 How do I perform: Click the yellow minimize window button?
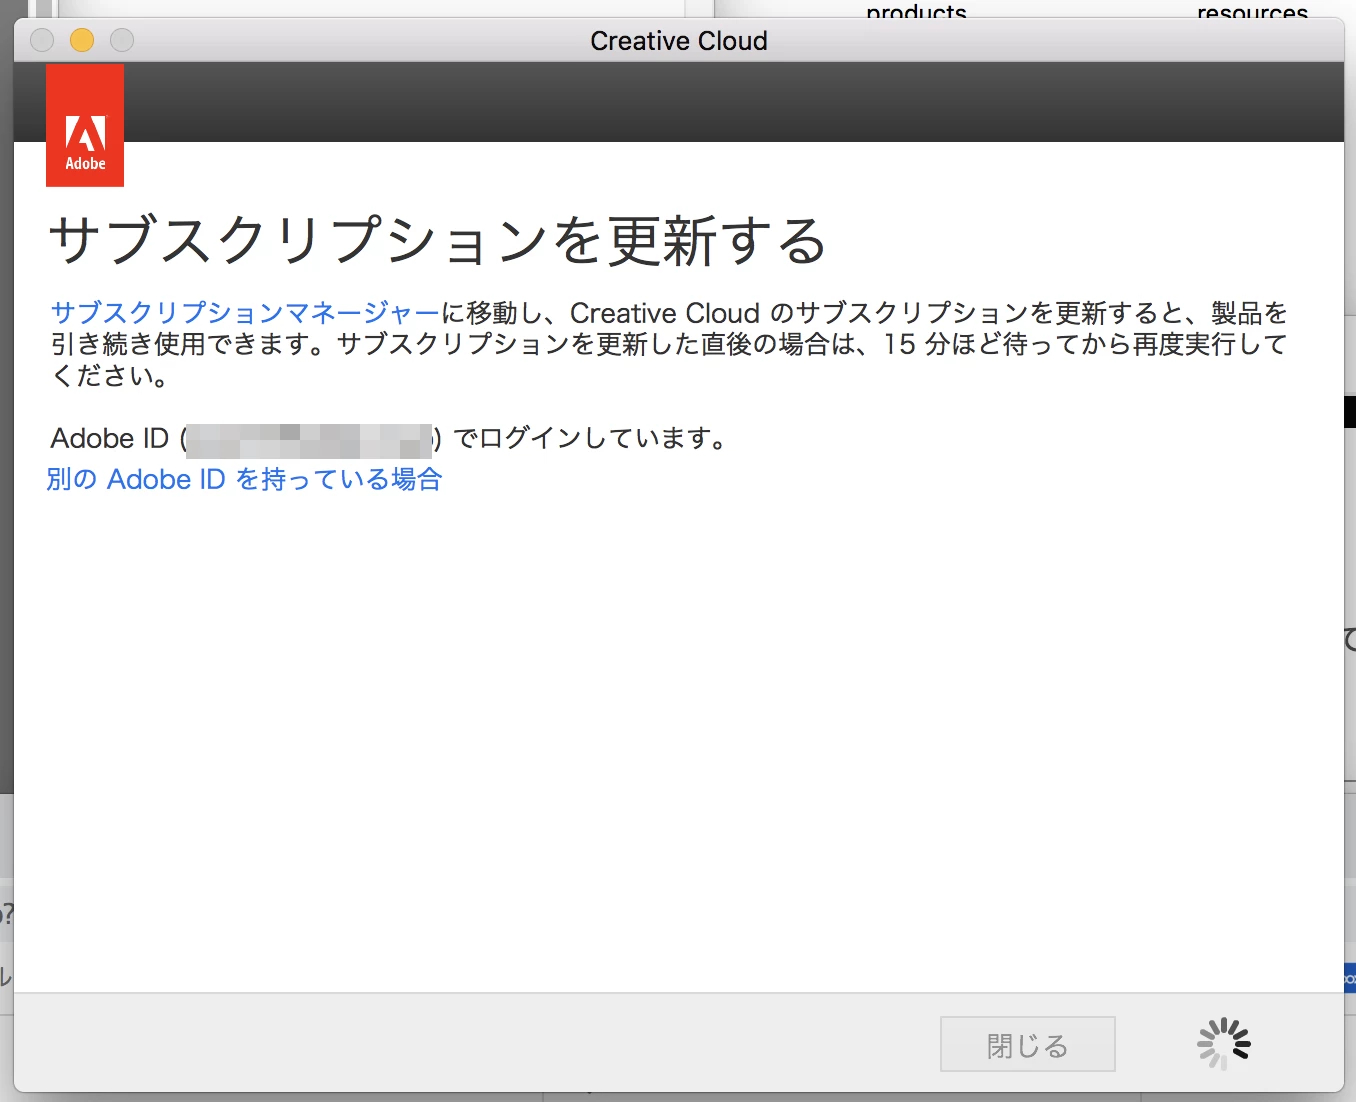pyautogui.click(x=82, y=40)
